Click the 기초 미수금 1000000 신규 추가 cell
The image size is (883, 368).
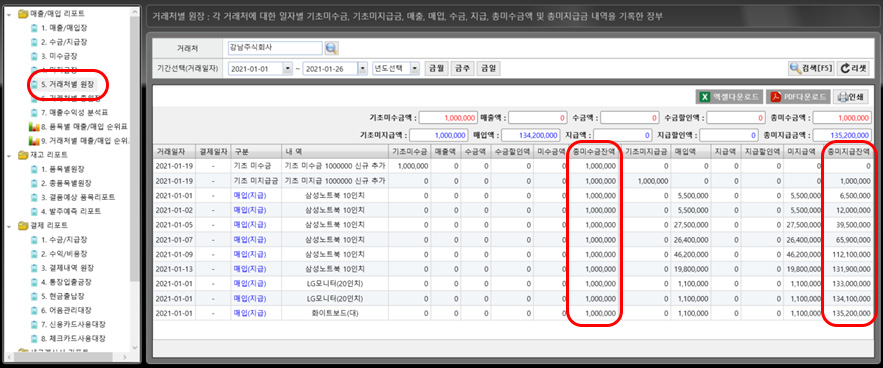pos(335,166)
